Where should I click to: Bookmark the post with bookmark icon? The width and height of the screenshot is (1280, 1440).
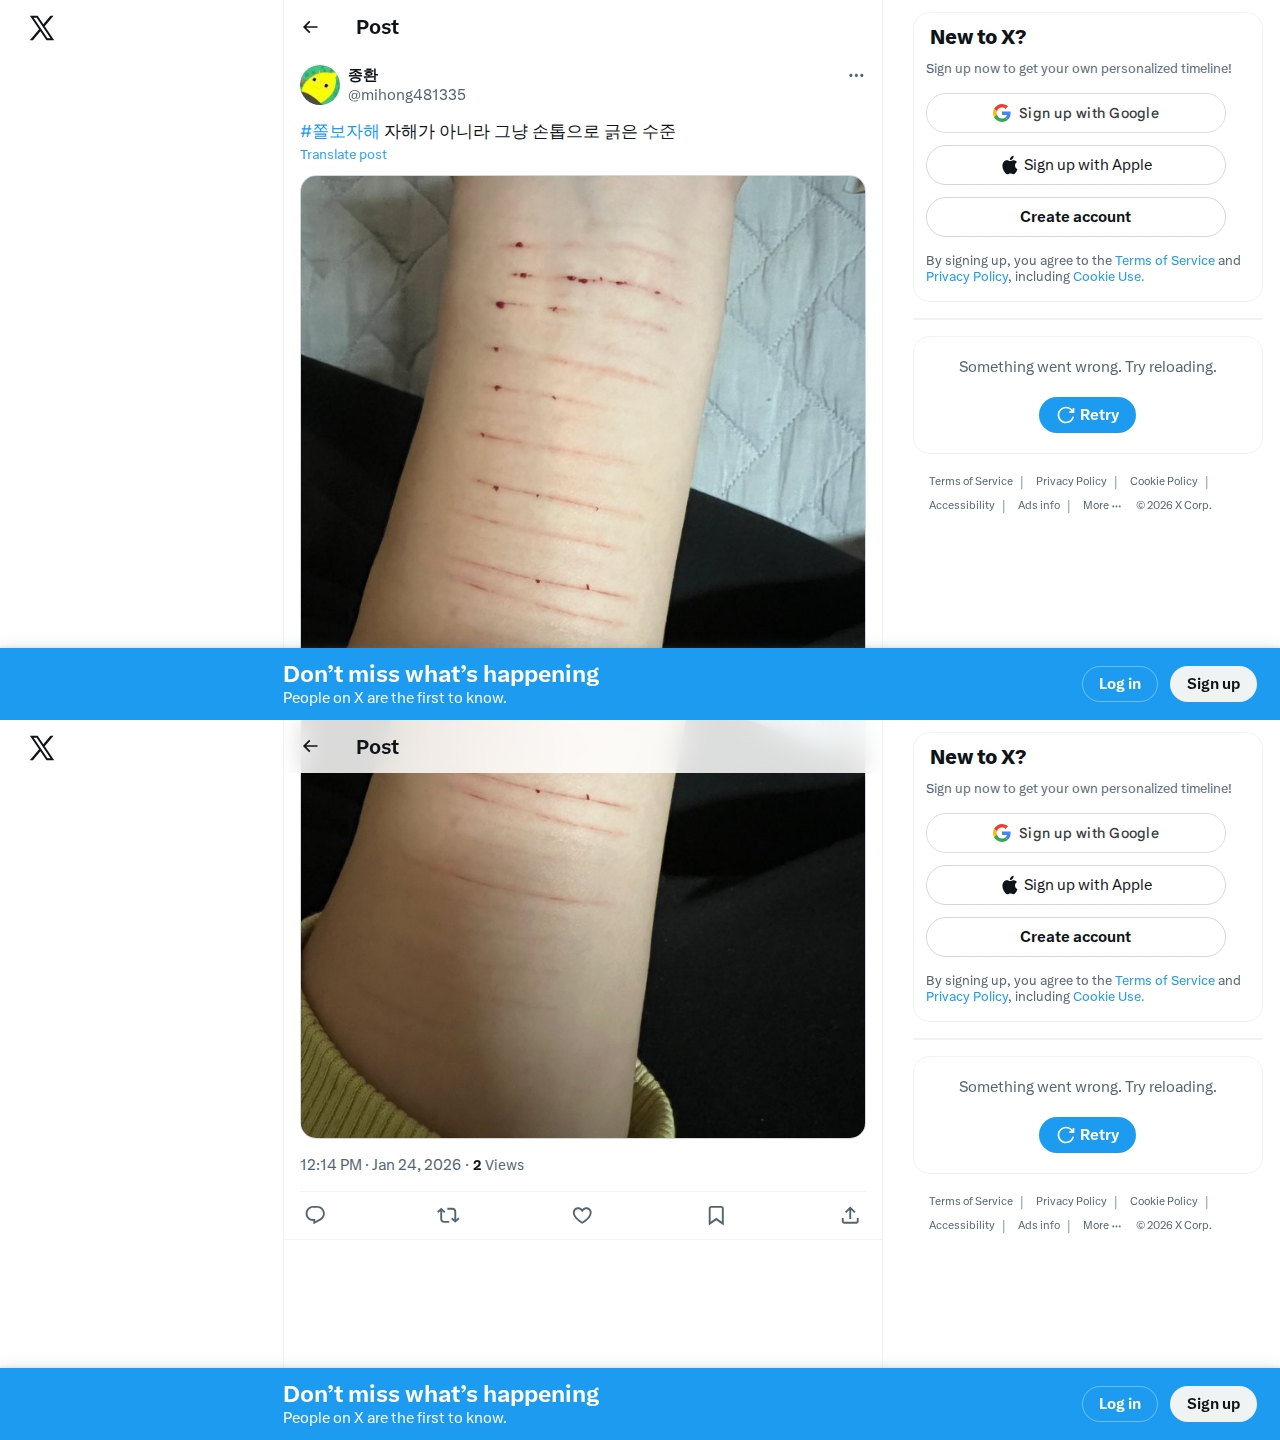point(716,1215)
